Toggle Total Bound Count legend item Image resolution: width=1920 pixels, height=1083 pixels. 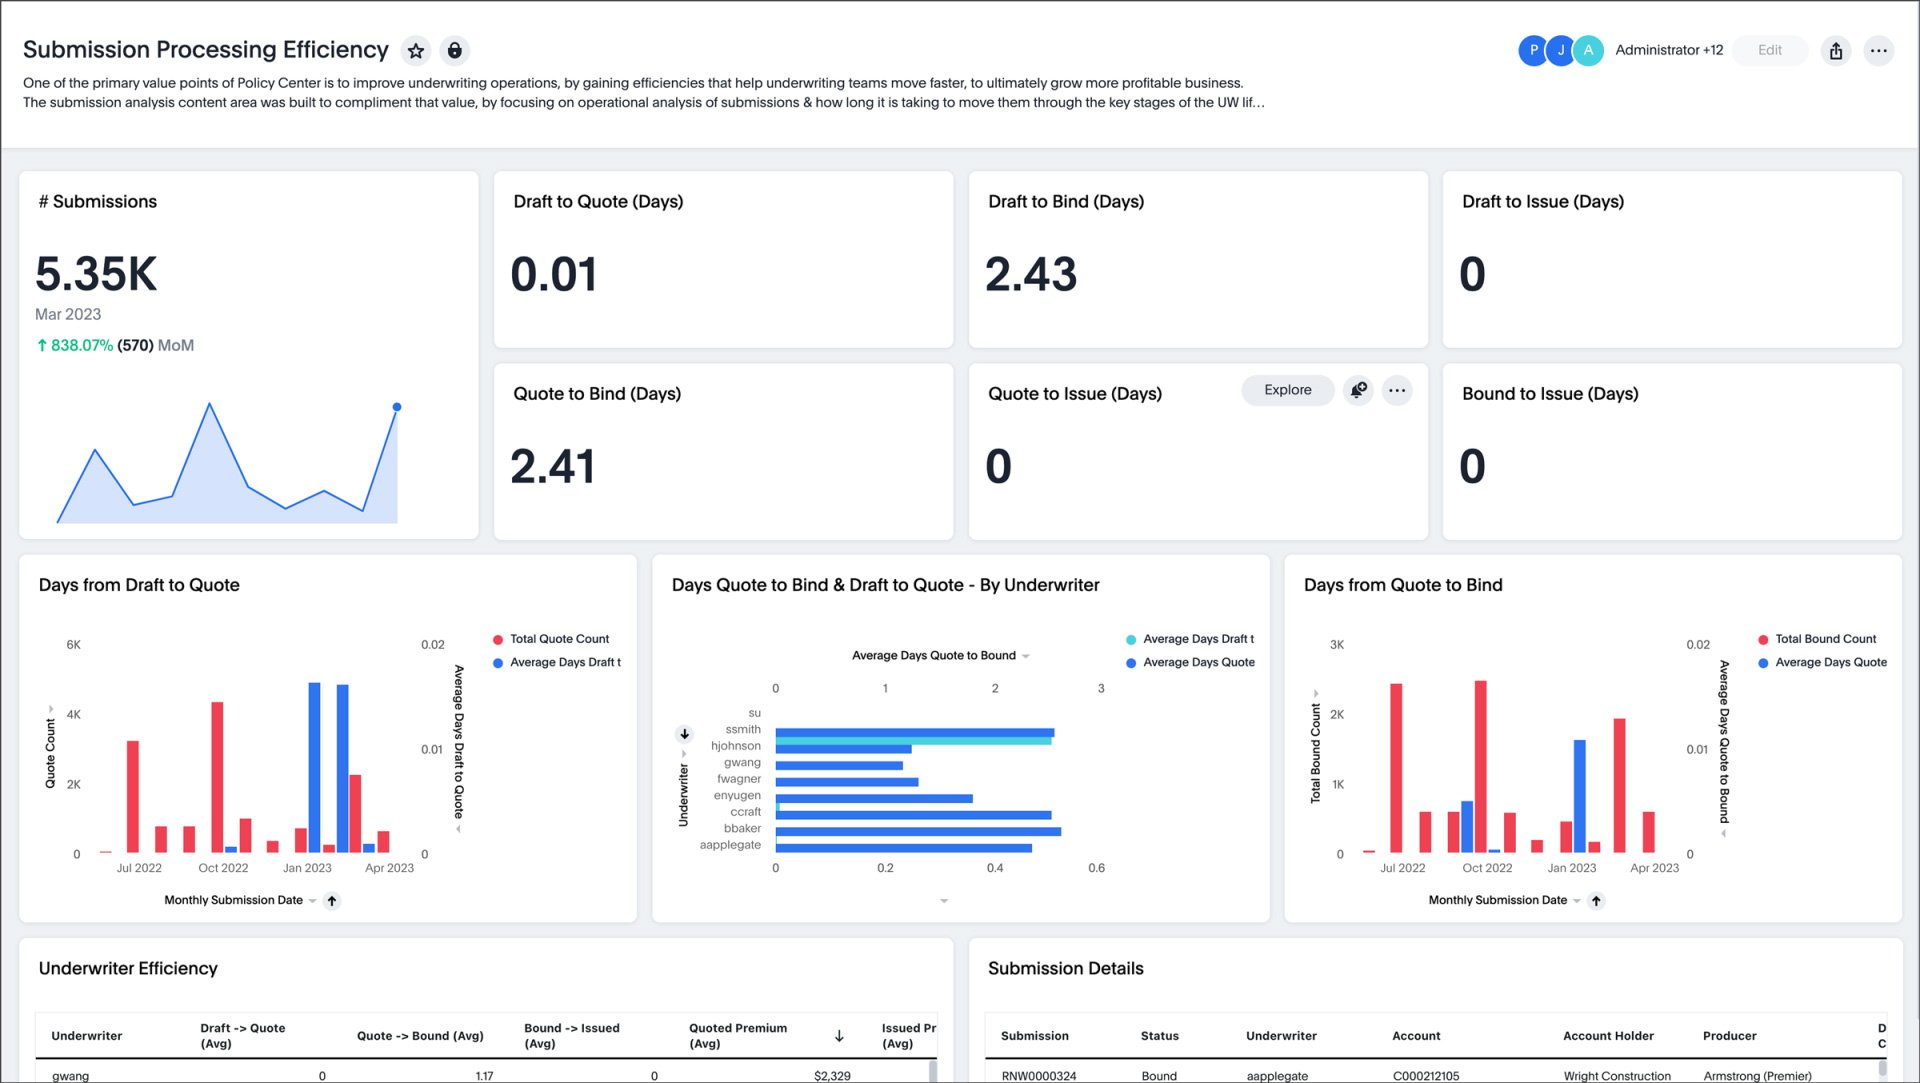tap(1817, 639)
